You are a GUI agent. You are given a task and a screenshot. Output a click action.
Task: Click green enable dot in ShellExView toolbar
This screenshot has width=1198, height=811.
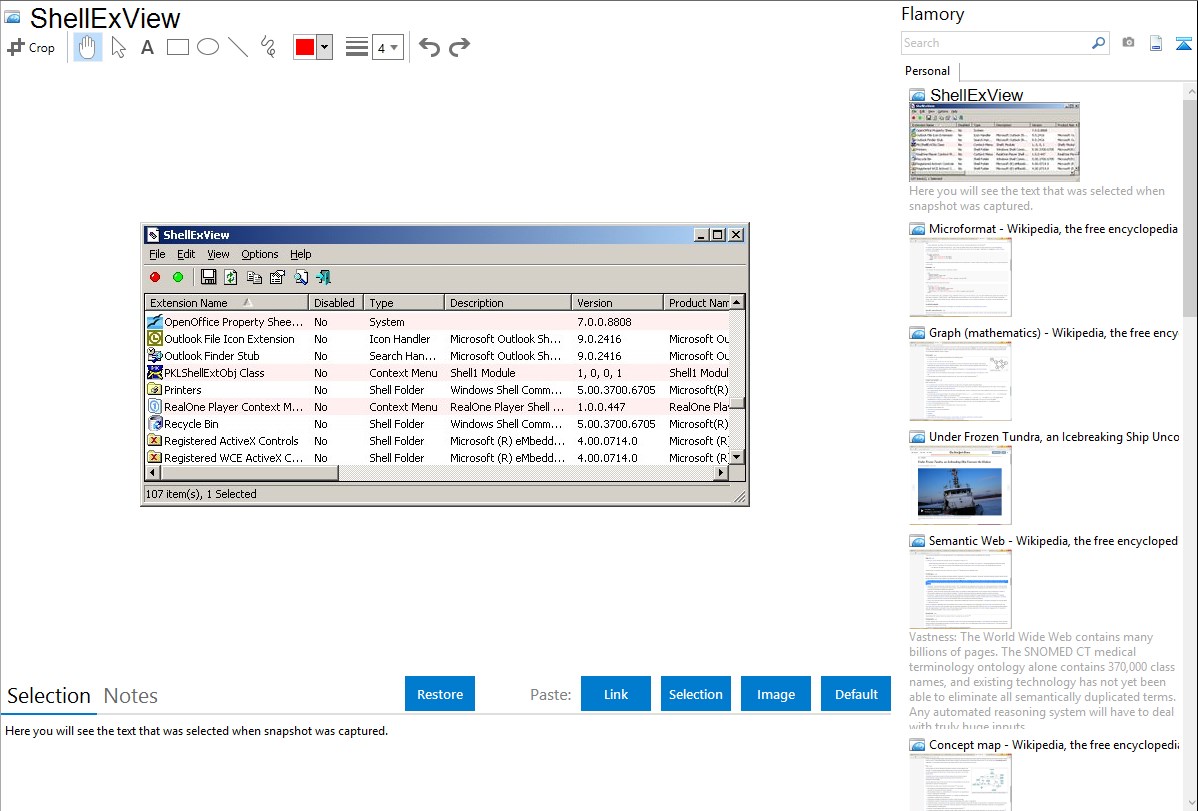click(178, 277)
